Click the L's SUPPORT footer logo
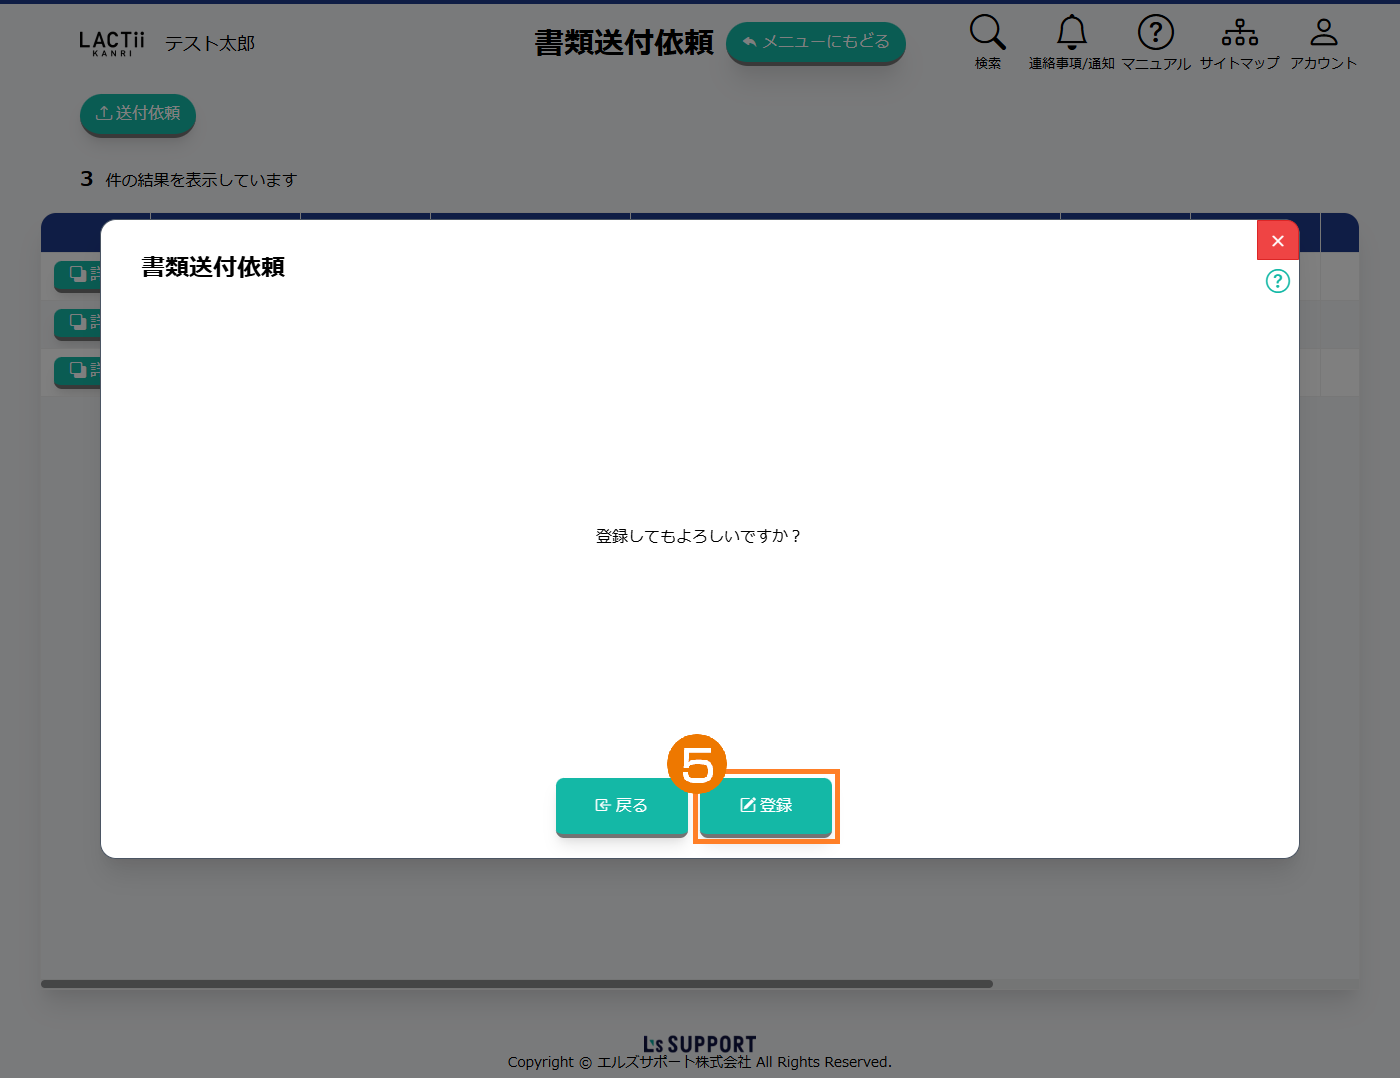 pos(699,1044)
